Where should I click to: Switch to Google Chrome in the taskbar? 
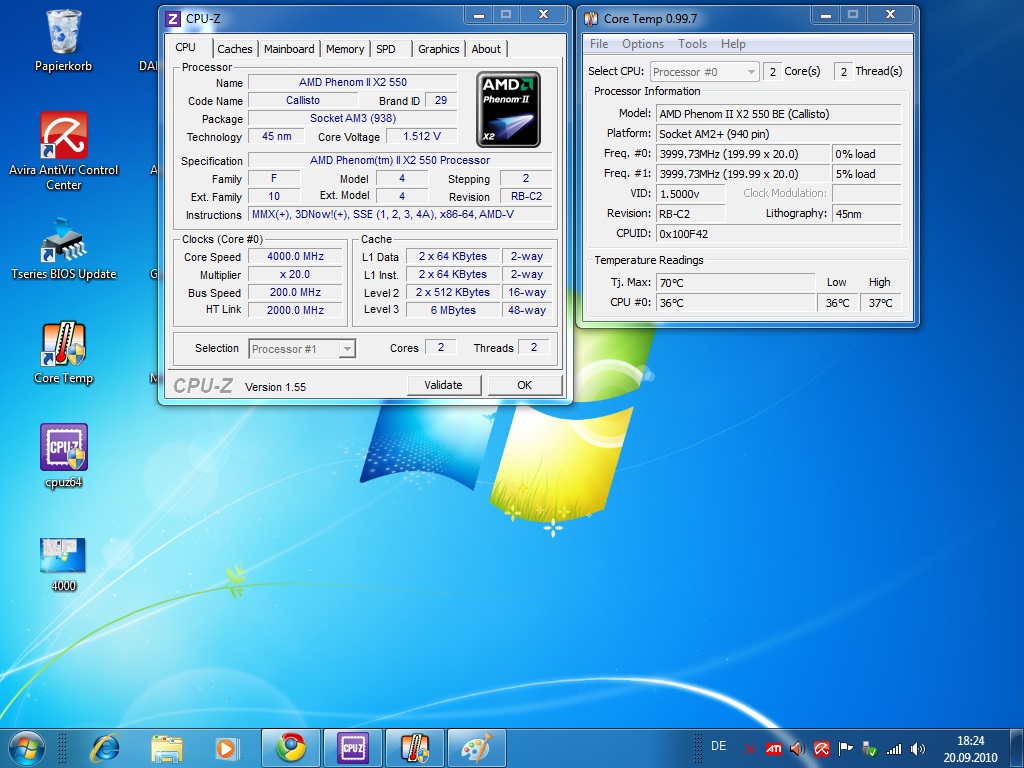(x=291, y=748)
